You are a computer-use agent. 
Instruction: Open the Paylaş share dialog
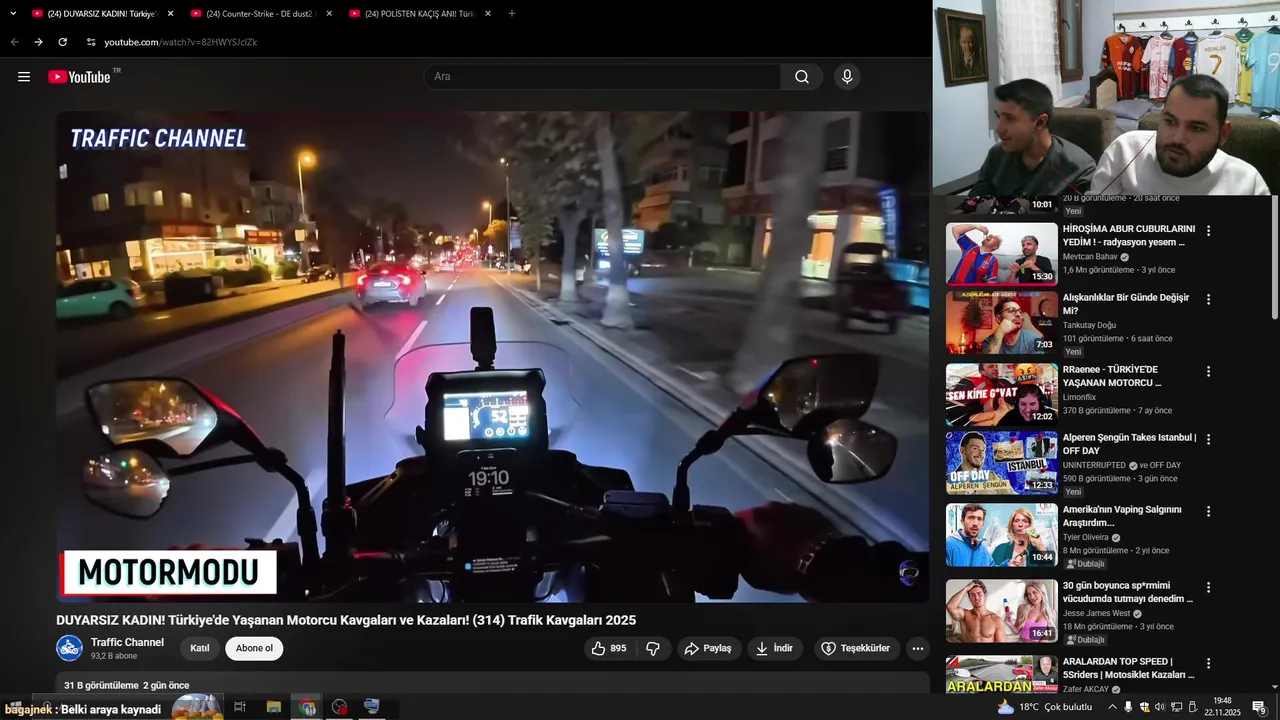709,648
